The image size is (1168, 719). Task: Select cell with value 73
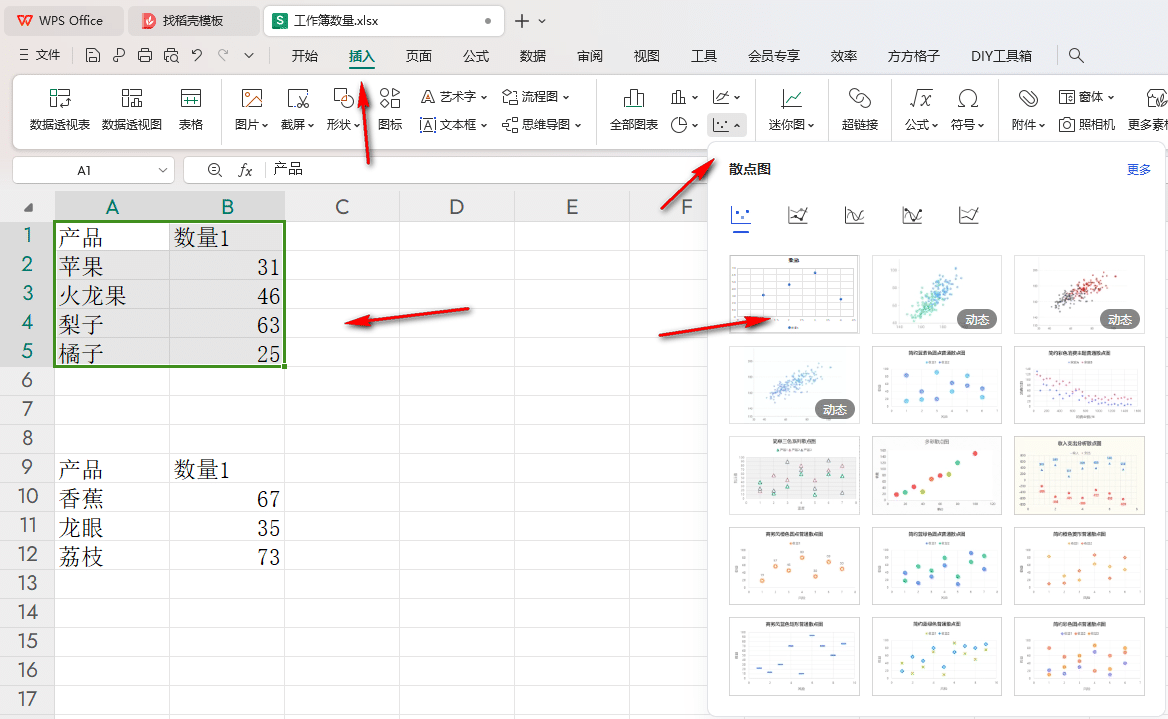coord(226,557)
